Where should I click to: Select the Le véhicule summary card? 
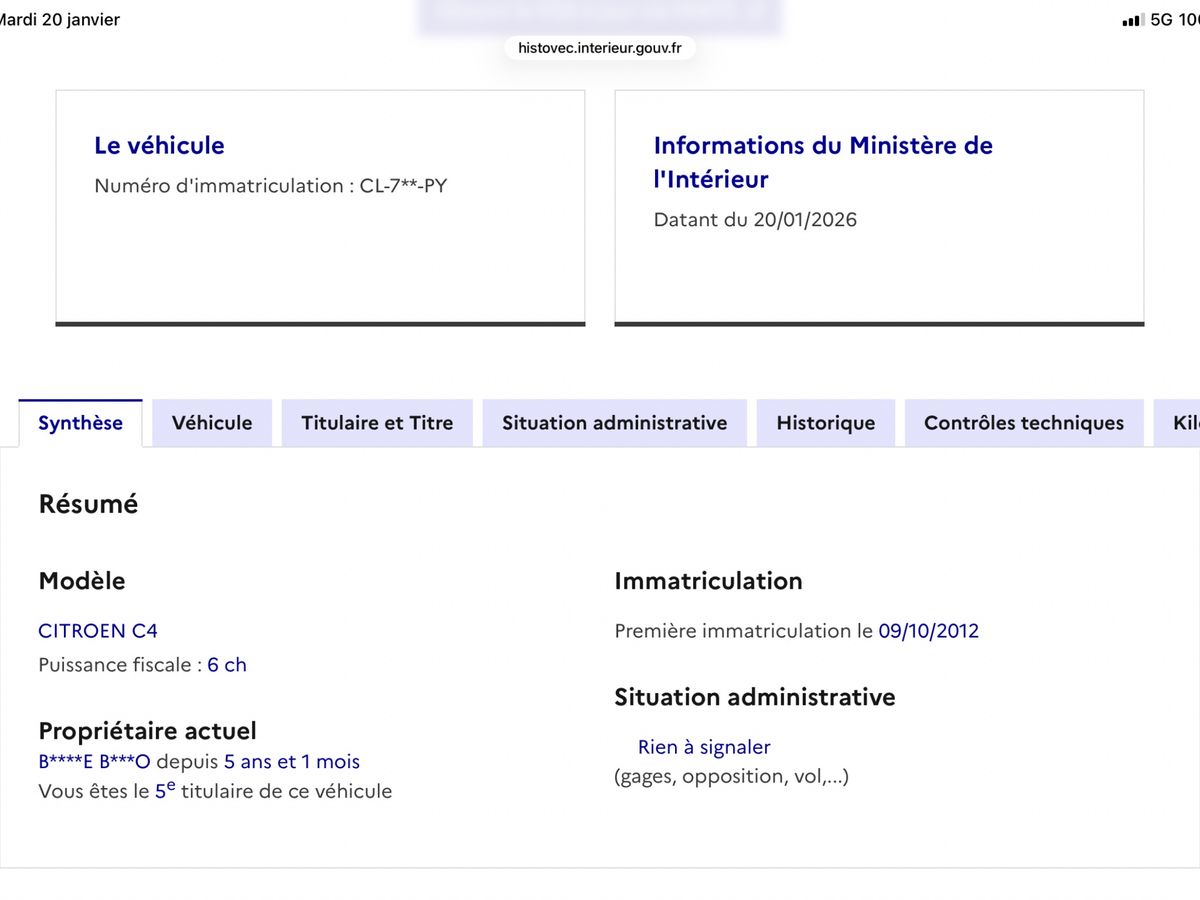click(x=320, y=205)
